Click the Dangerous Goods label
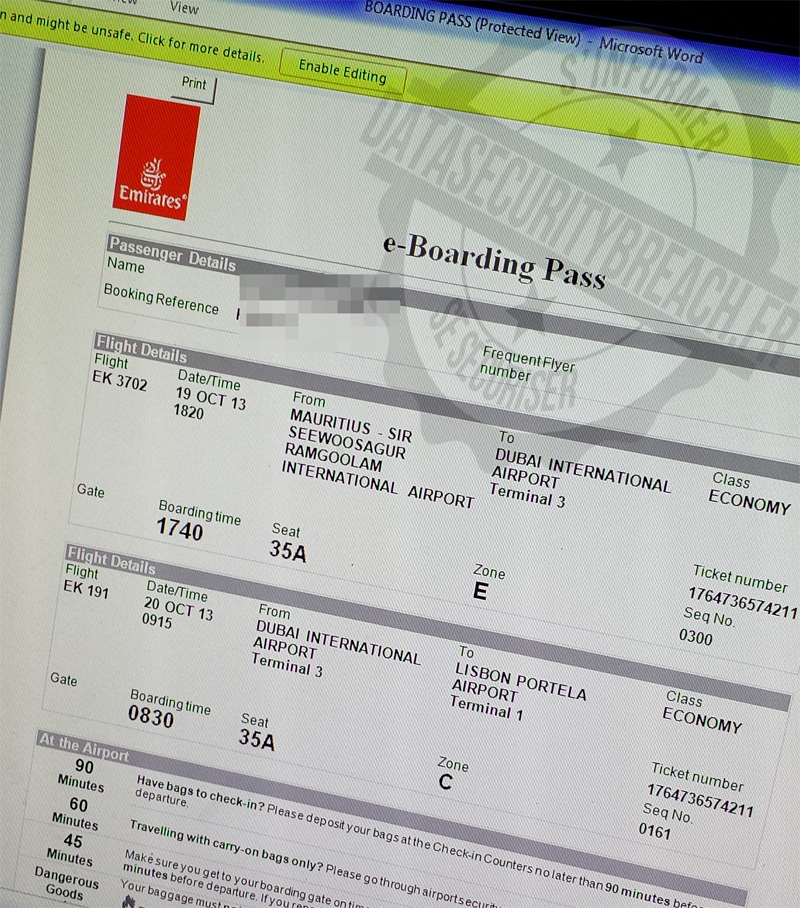The height and width of the screenshot is (908, 800). [x=66, y=883]
